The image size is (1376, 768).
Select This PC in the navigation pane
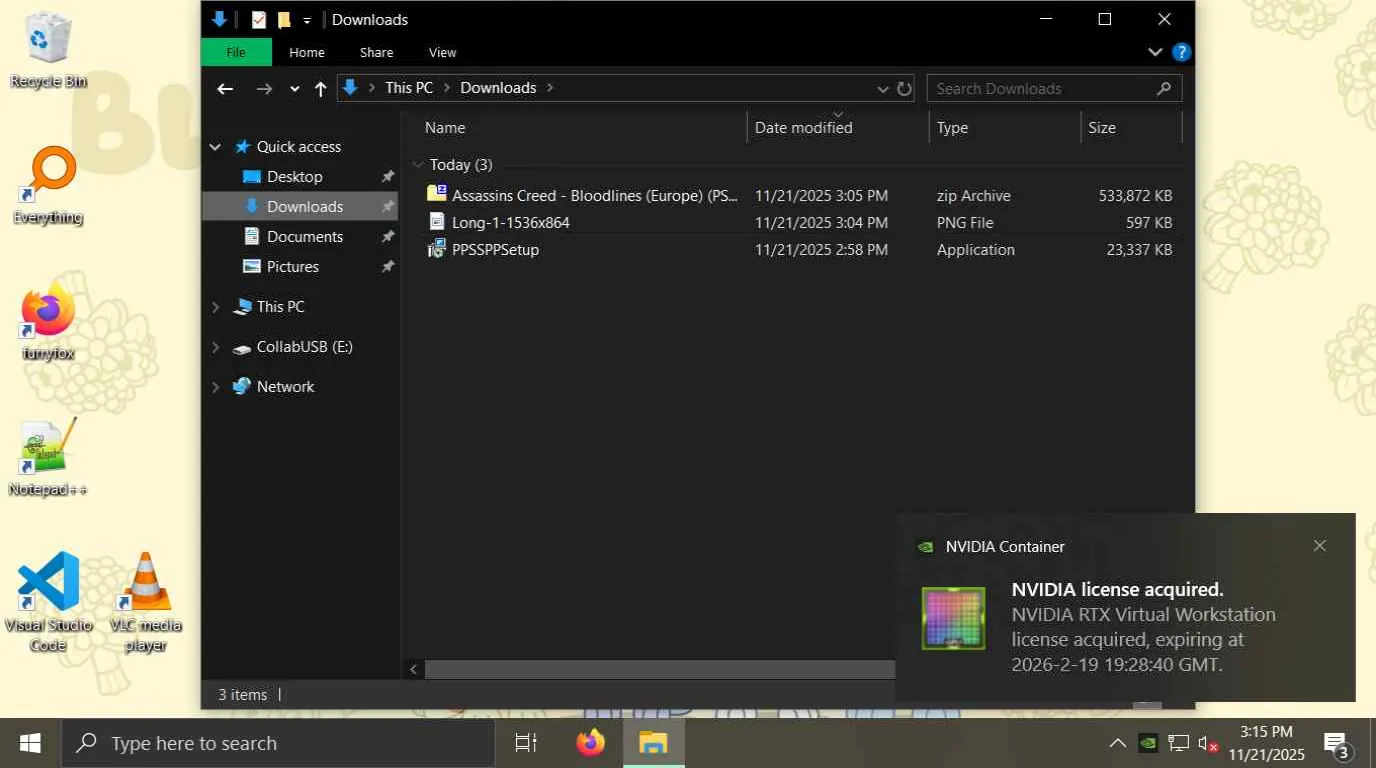(x=281, y=307)
